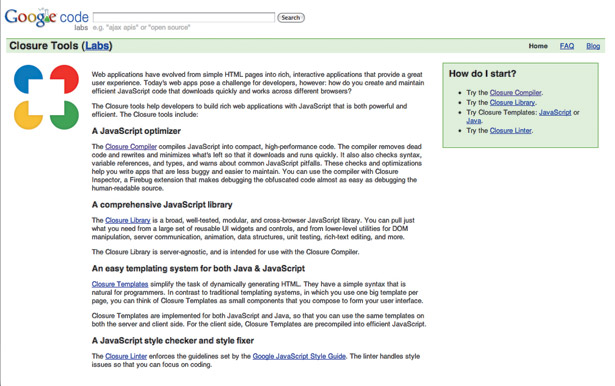Screen dimensions: 615x386
Task: Open the FAQ navigation link
Action: pos(567,46)
